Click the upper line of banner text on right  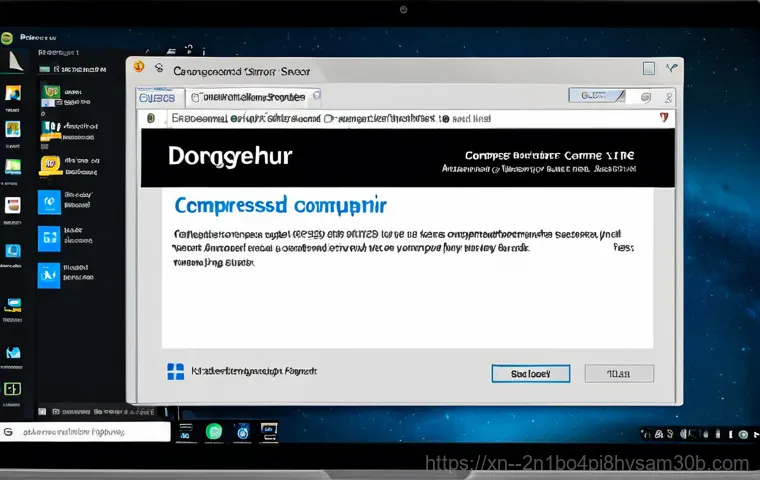[x=549, y=156]
